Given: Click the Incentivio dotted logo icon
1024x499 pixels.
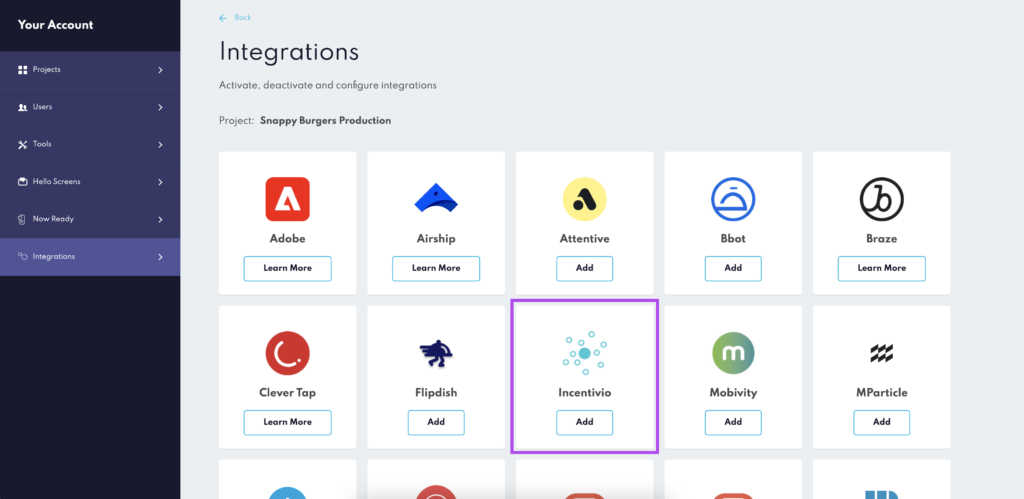Looking at the screenshot, I should (585, 353).
